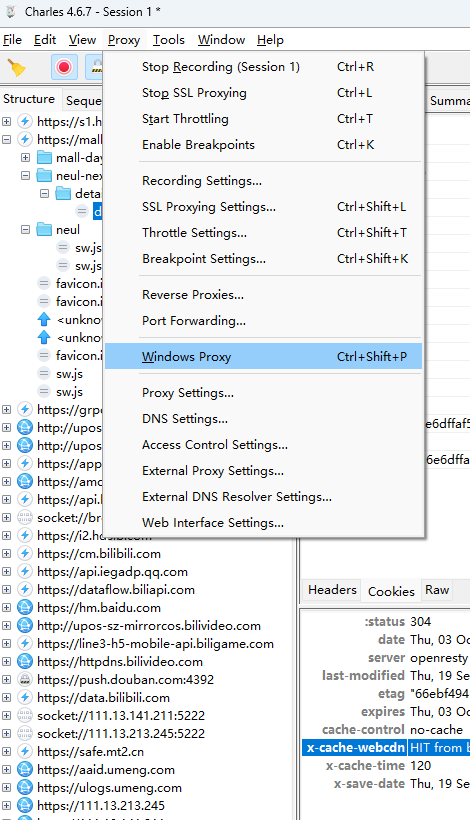The height and width of the screenshot is (820, 470).
Task: Choose Port Forwarding...
Action: click(263, 321)
